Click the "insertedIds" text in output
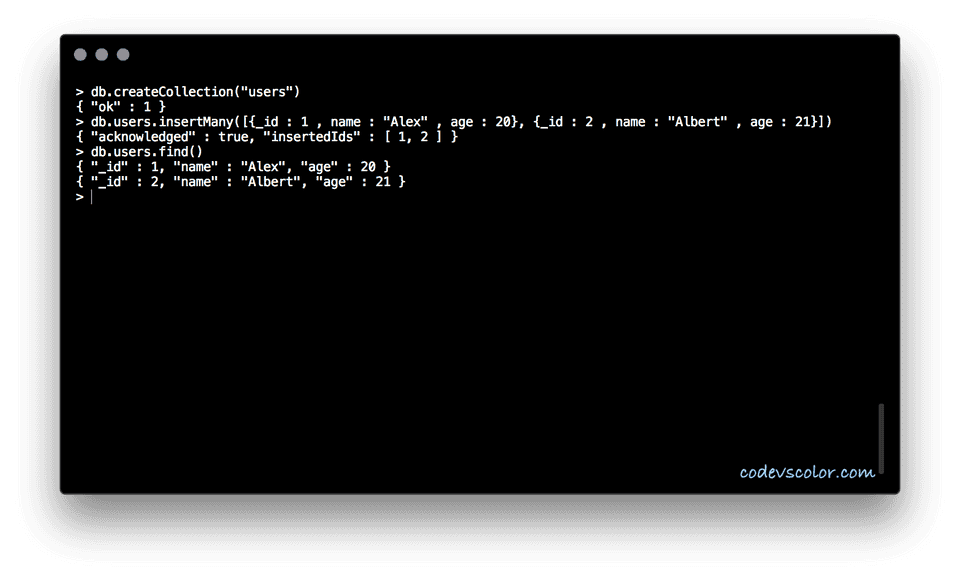Viewport: 960px width, 580px height. pyautogui.click(x=312, y=137)
